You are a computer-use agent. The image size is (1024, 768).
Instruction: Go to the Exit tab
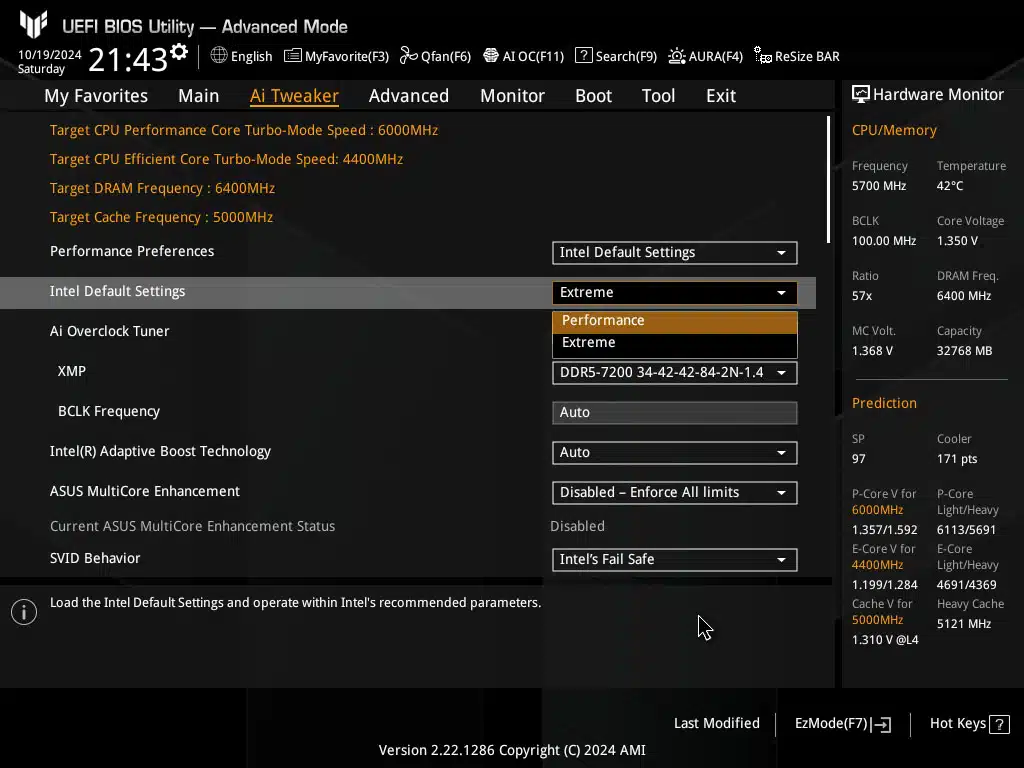[x=721, y=96]
